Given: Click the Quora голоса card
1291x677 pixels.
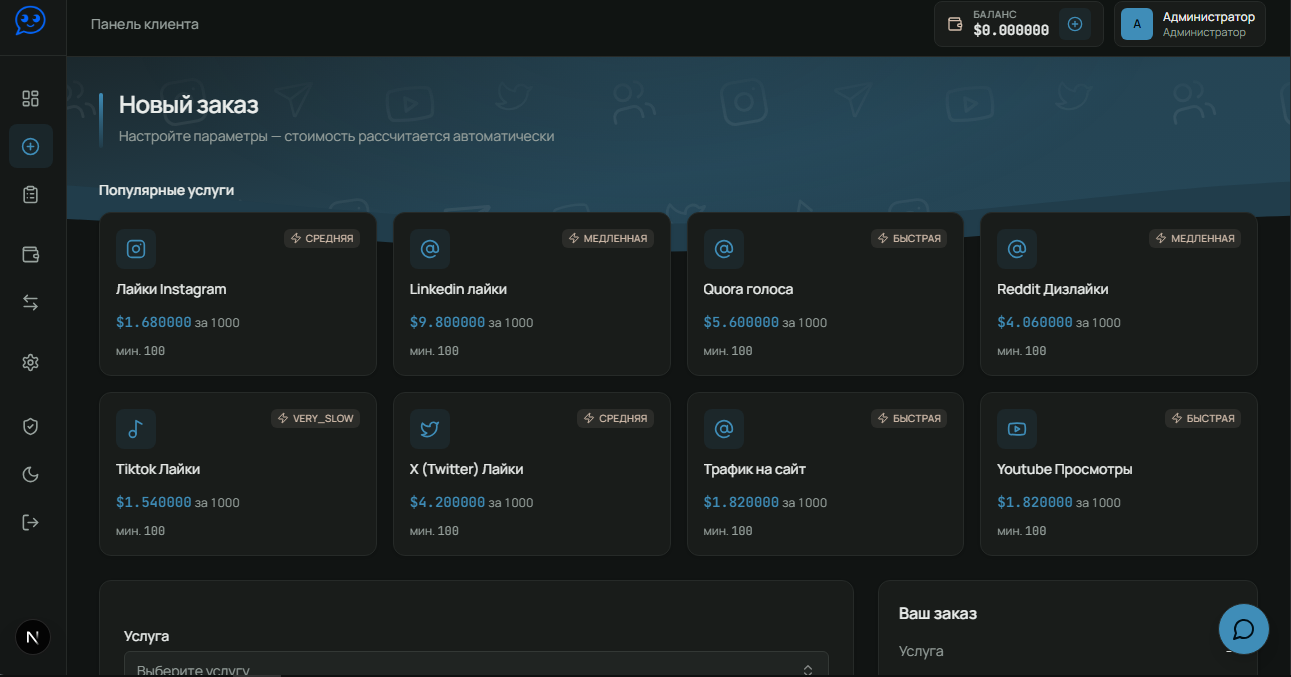Looking at the screenshot, I should tap(825, 294).
